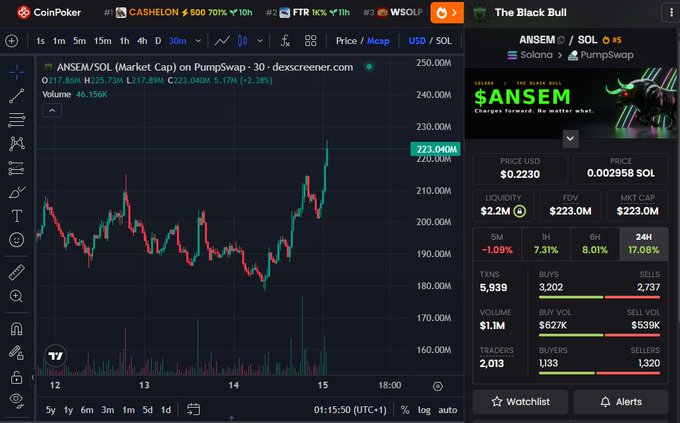Open the CoinPoker ad link
680x423 pixels.
pos(49,13)
